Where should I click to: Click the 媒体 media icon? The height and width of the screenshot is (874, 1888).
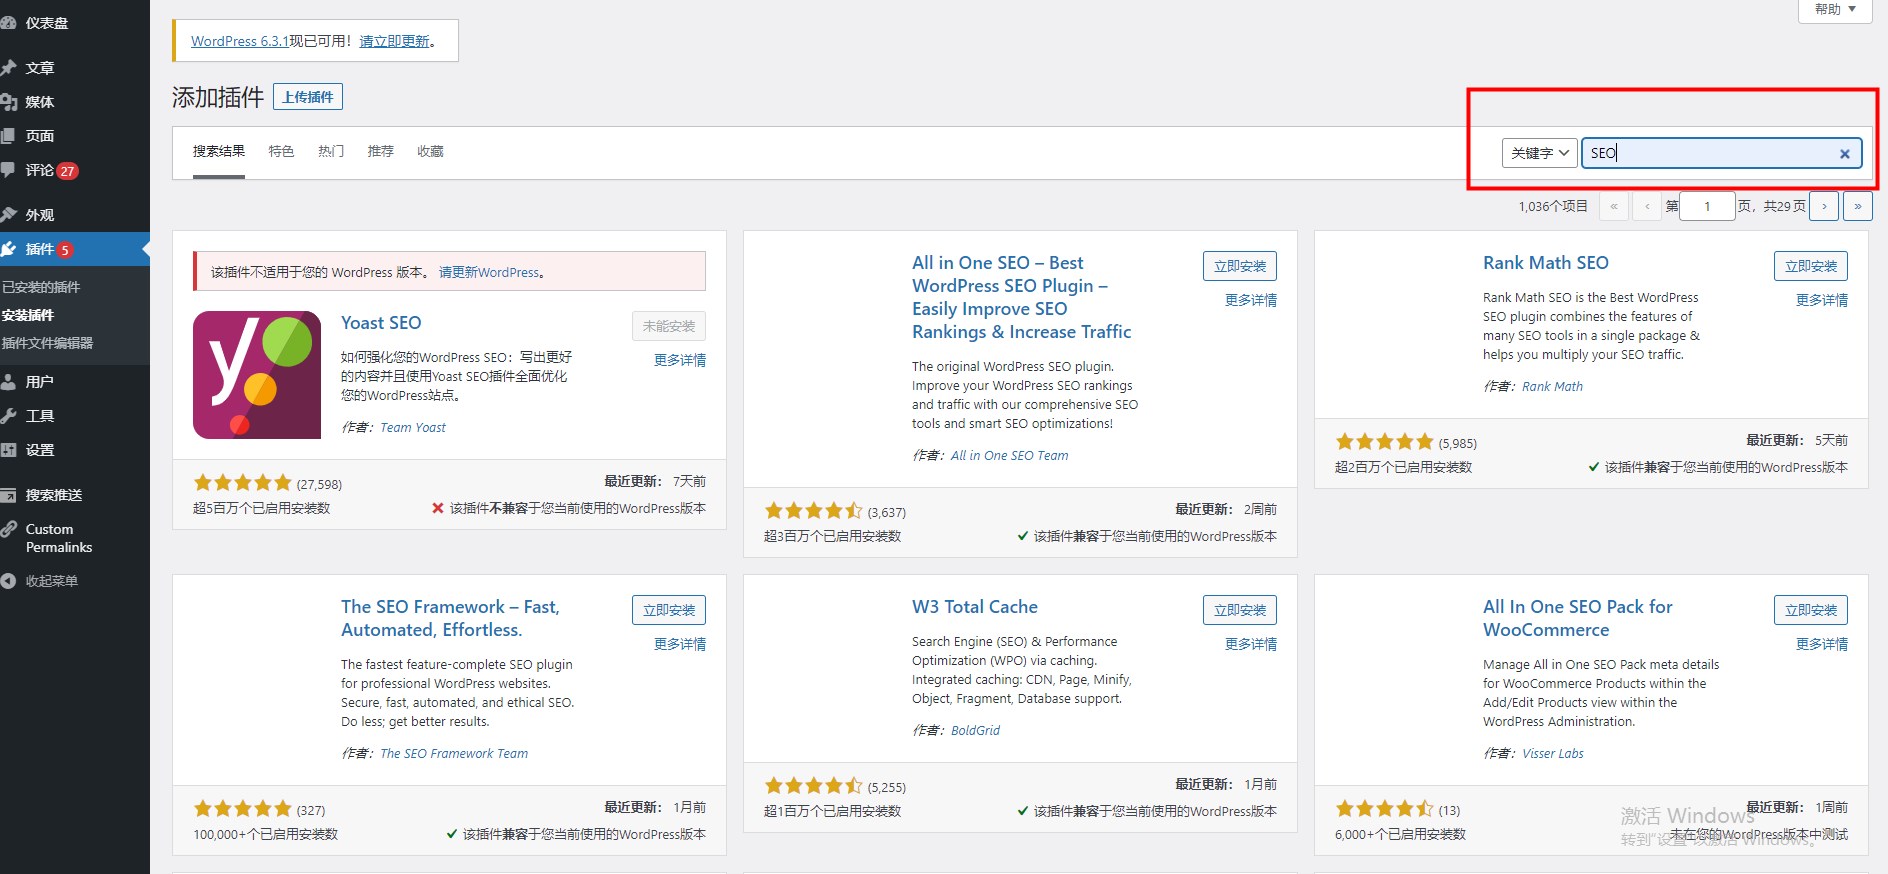[8, 102]
